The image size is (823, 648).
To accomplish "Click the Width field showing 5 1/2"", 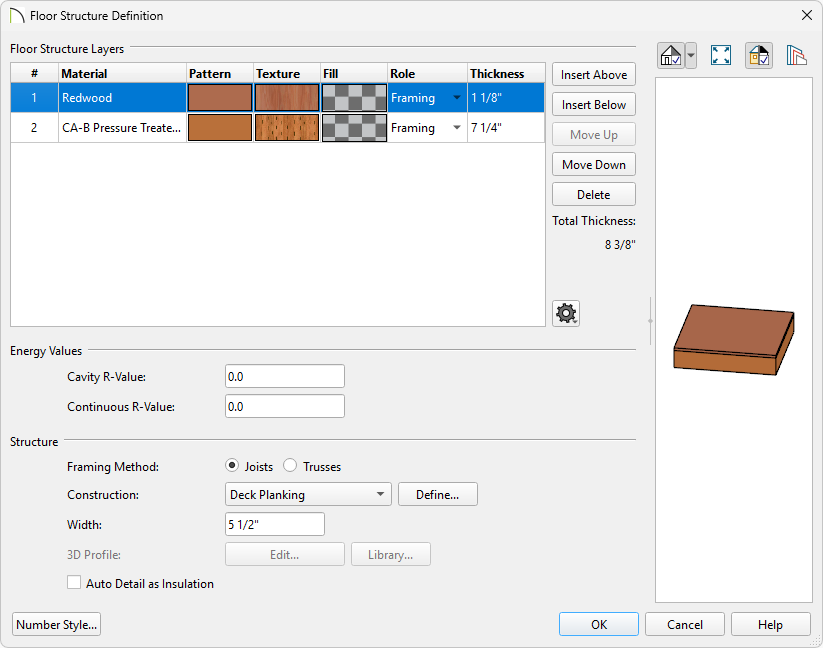I will [275, 524].
